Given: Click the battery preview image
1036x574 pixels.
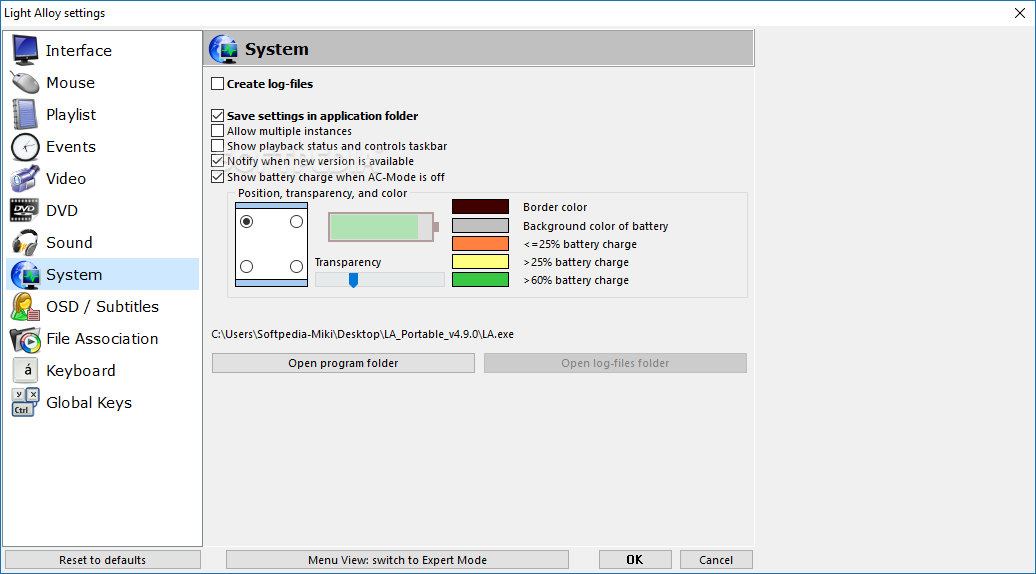Looking at the screenshot, I should tap(383, 227).
